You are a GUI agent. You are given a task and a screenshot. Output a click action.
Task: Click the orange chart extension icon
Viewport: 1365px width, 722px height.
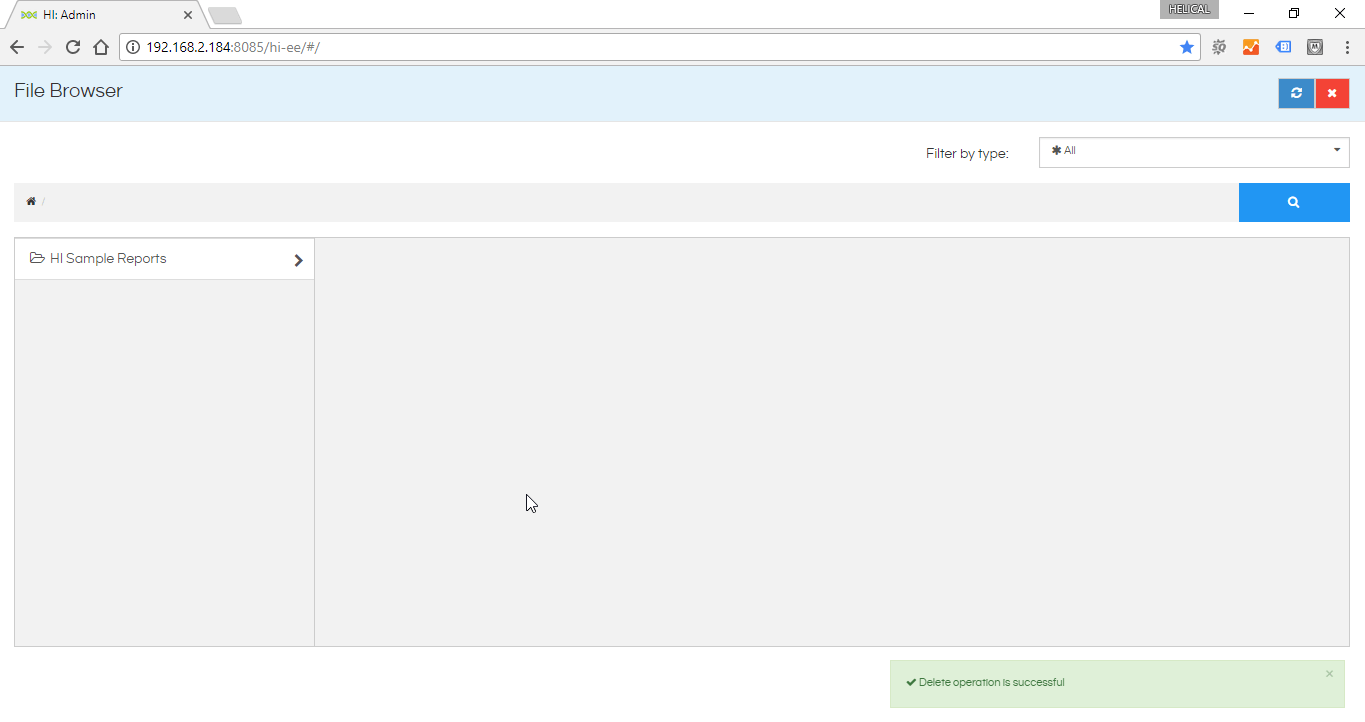click(1251, 47)
